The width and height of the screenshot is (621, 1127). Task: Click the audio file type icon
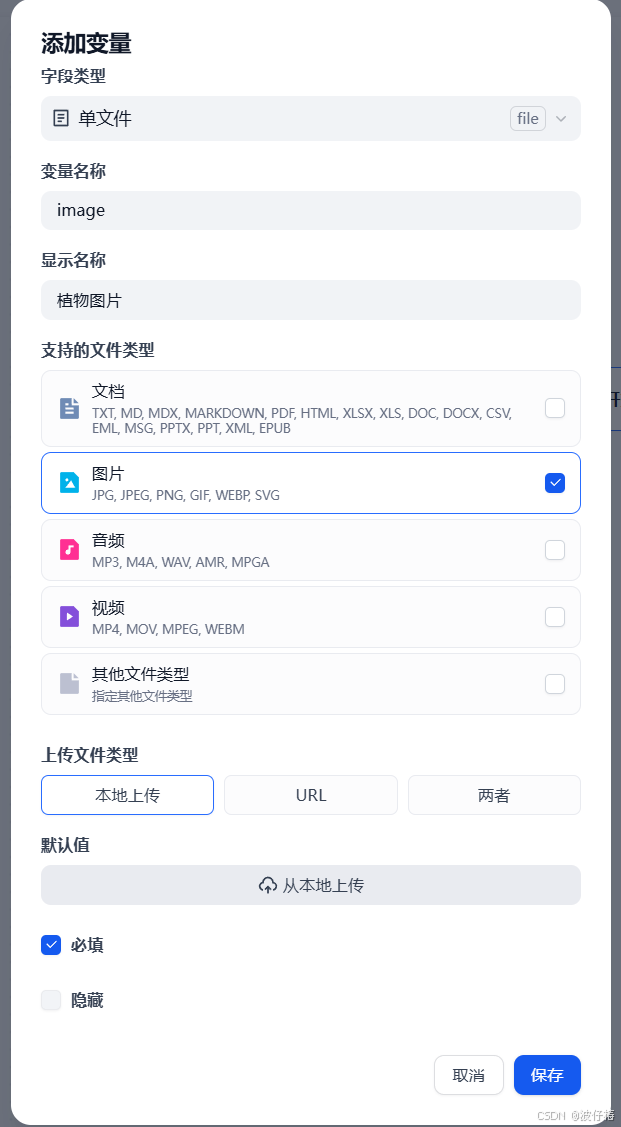point(67,549)
